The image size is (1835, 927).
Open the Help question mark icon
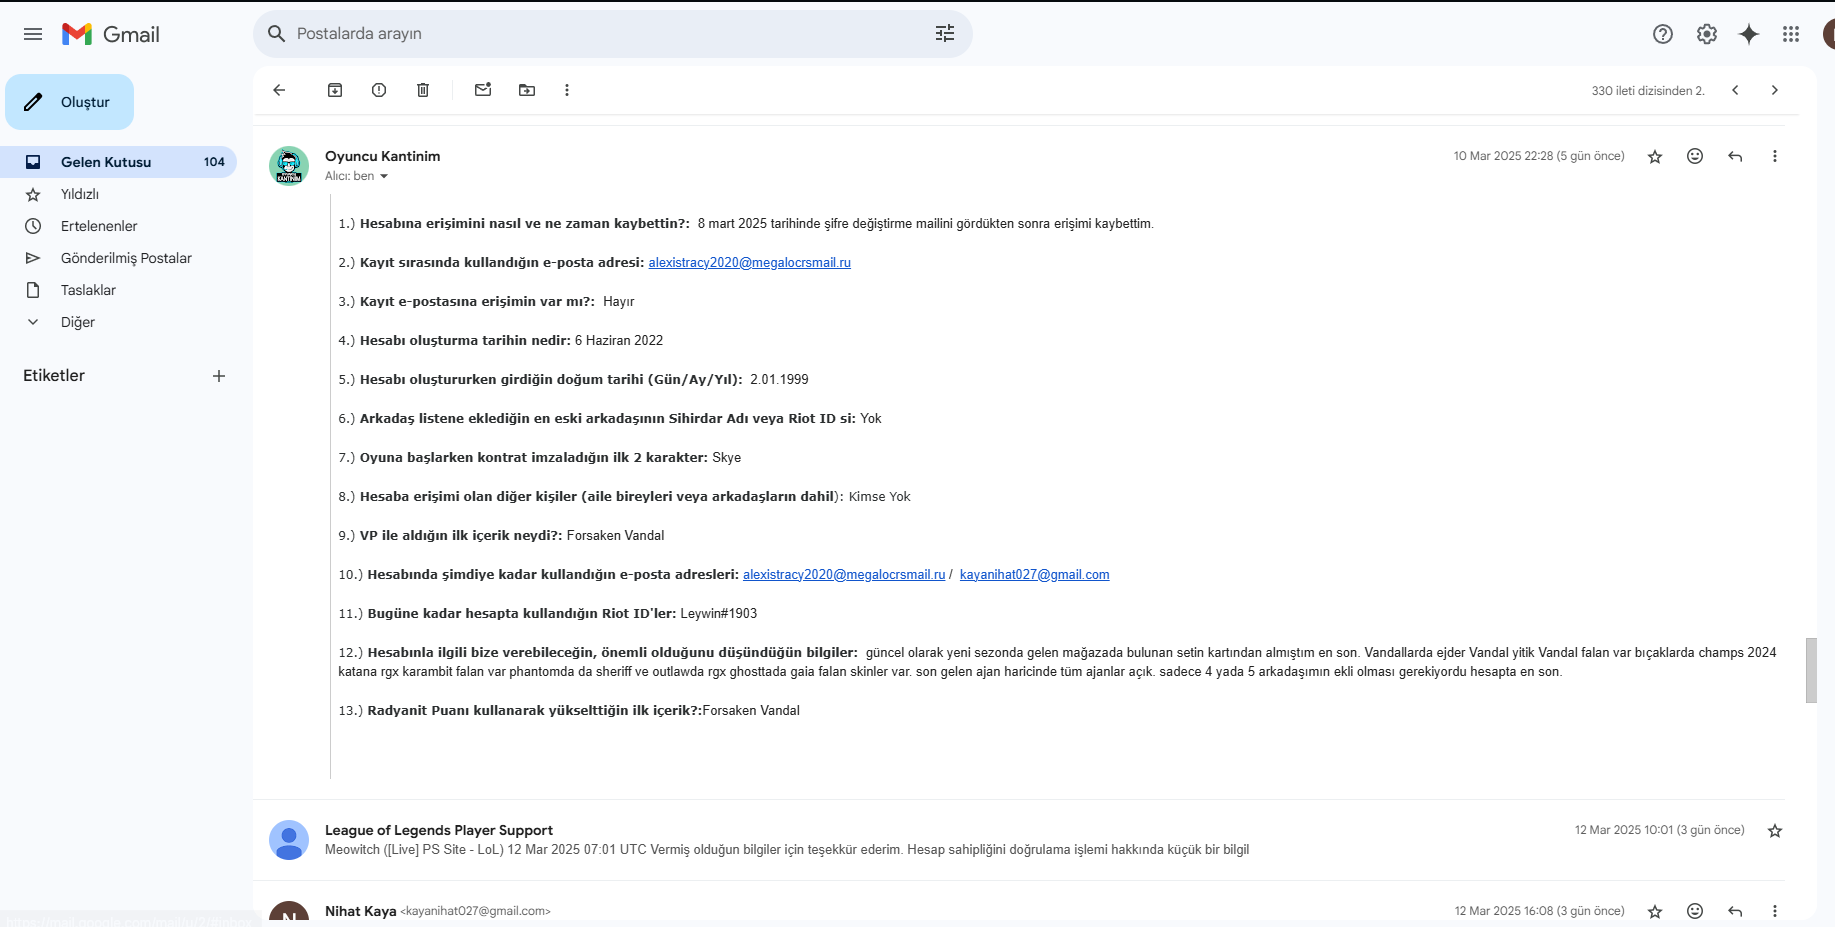(x=1663, y=34)
